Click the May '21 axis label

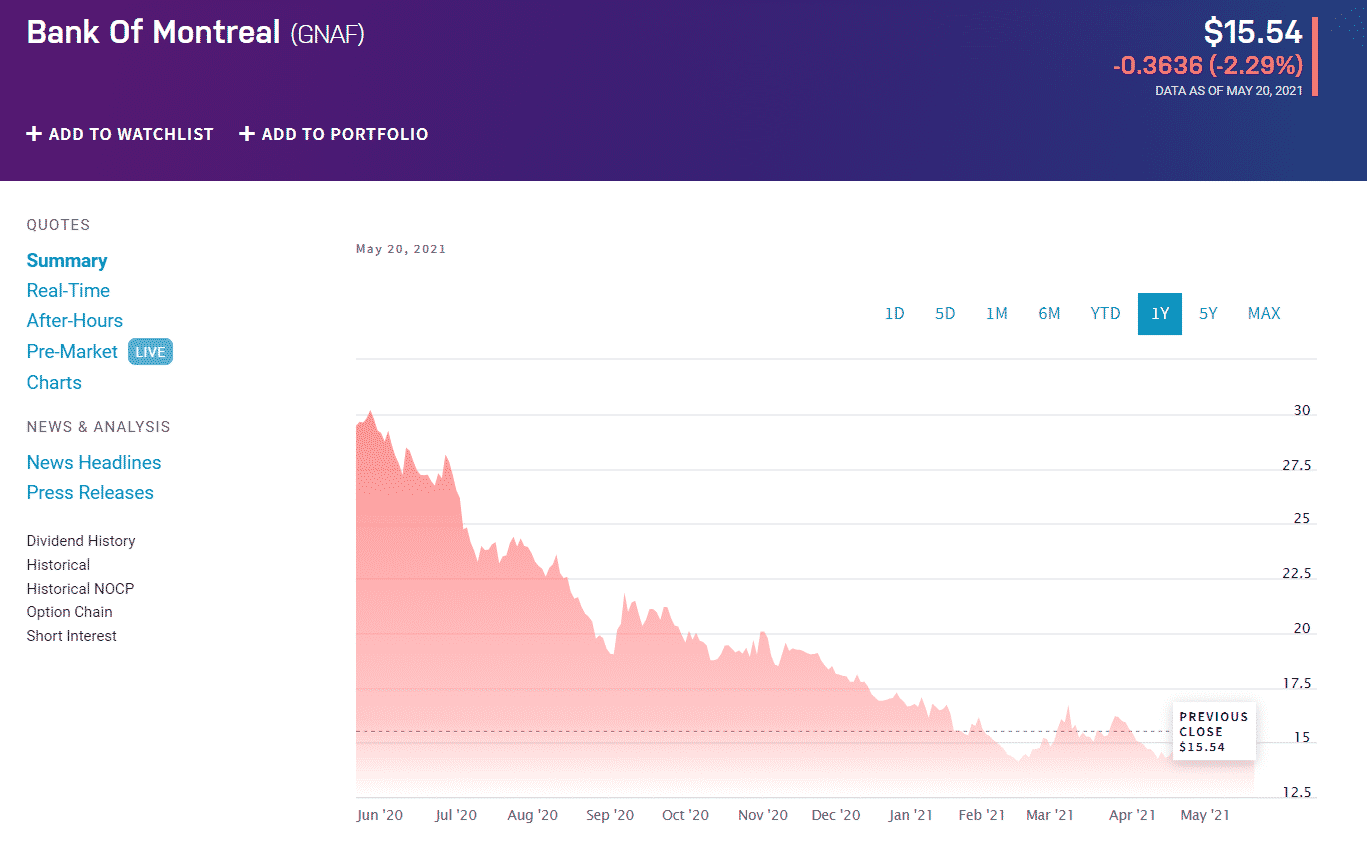(x=1205, y=815)
